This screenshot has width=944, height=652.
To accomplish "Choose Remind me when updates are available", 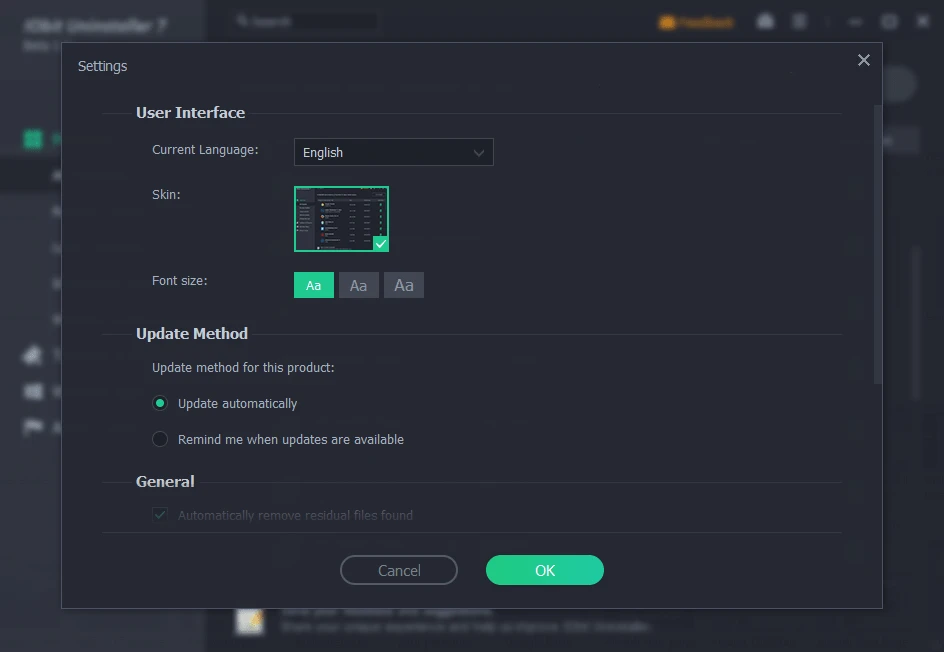I will 160,439.
